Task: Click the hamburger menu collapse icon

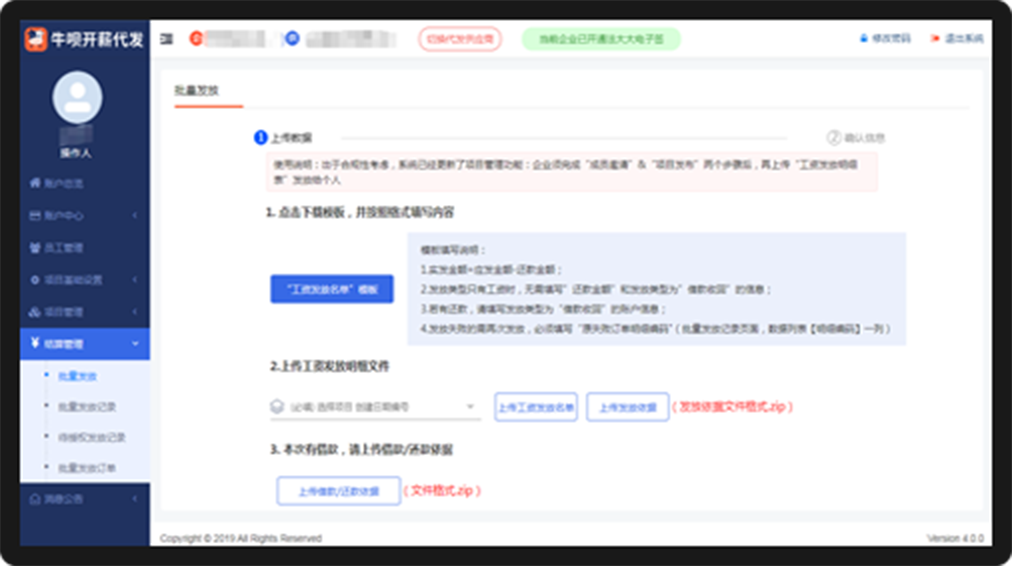Action: (x=167, y=39)
